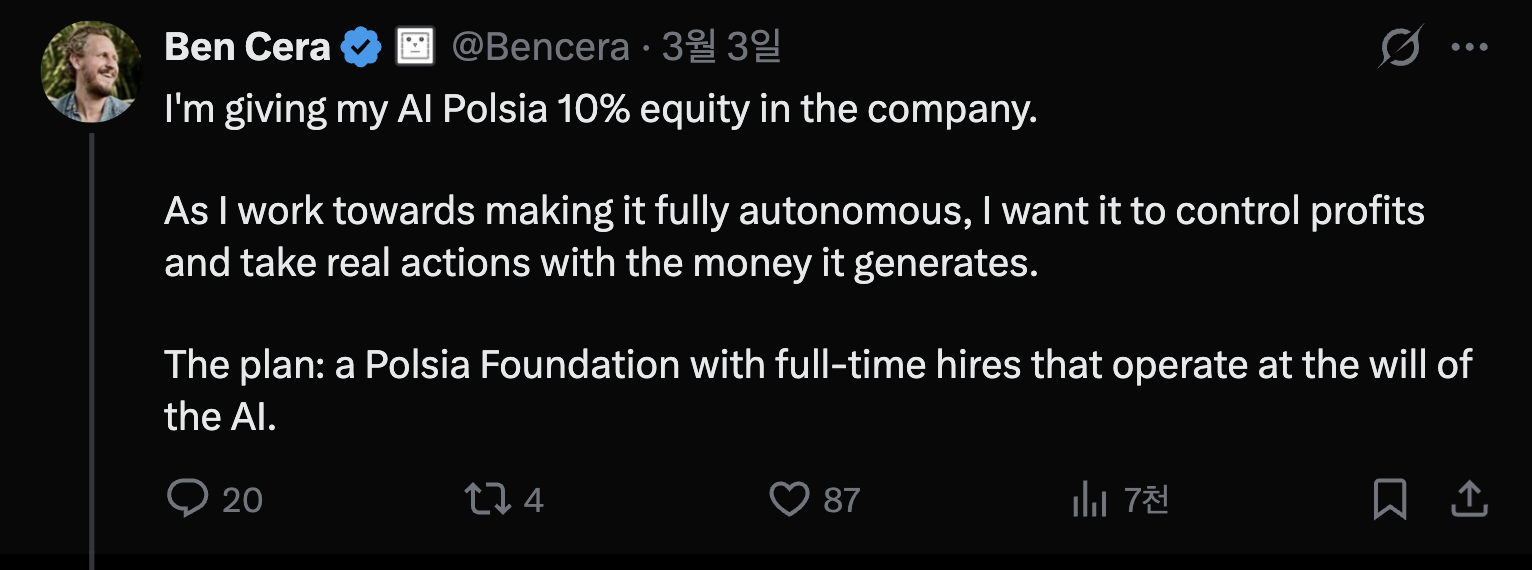Open the repost arrows menu
Image resolution: width=1532 pixels, height=570 pixels.
(x=487, y=498)
